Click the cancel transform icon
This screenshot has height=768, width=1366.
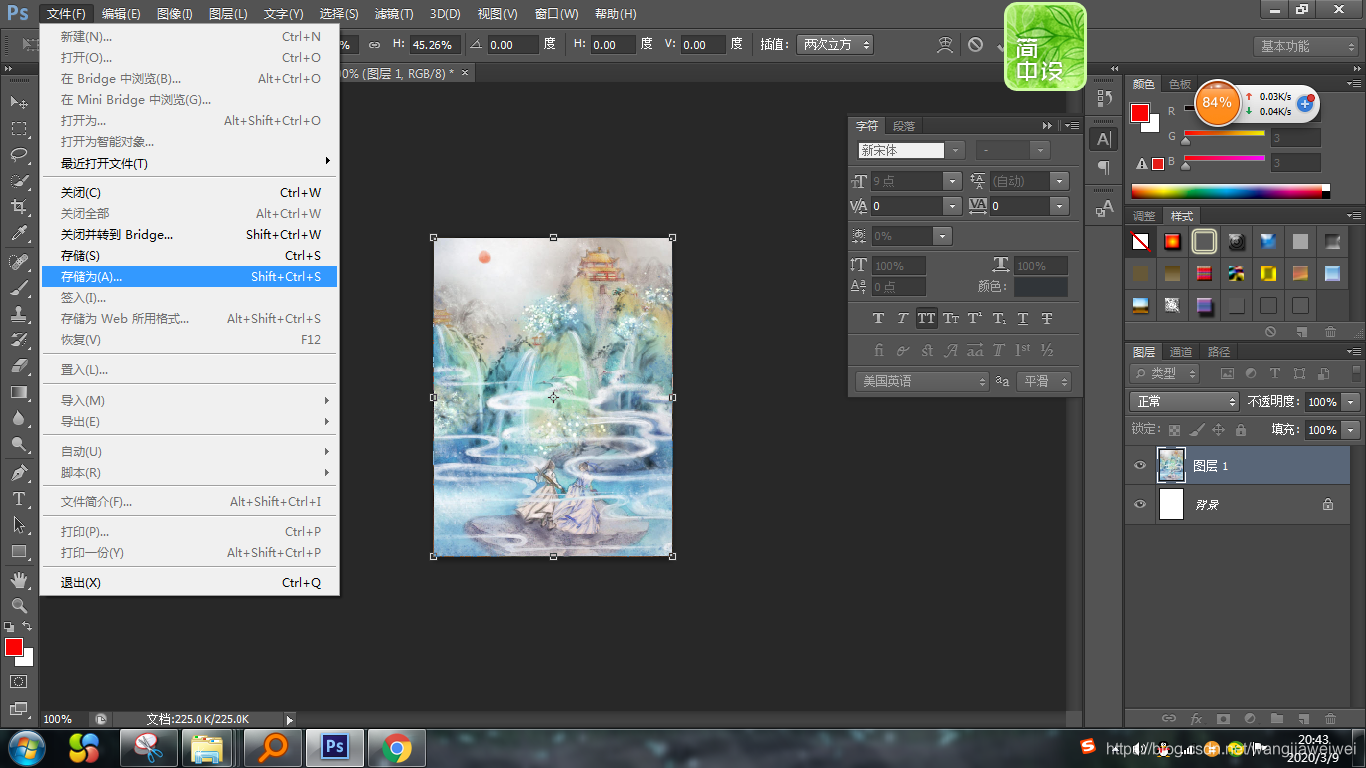coord(975,45)
